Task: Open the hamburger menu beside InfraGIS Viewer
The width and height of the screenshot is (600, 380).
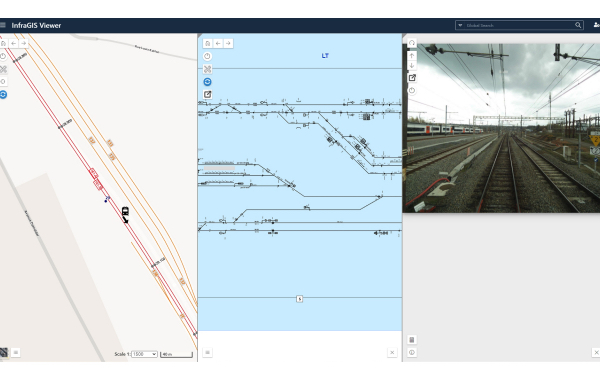Action: 3,25
